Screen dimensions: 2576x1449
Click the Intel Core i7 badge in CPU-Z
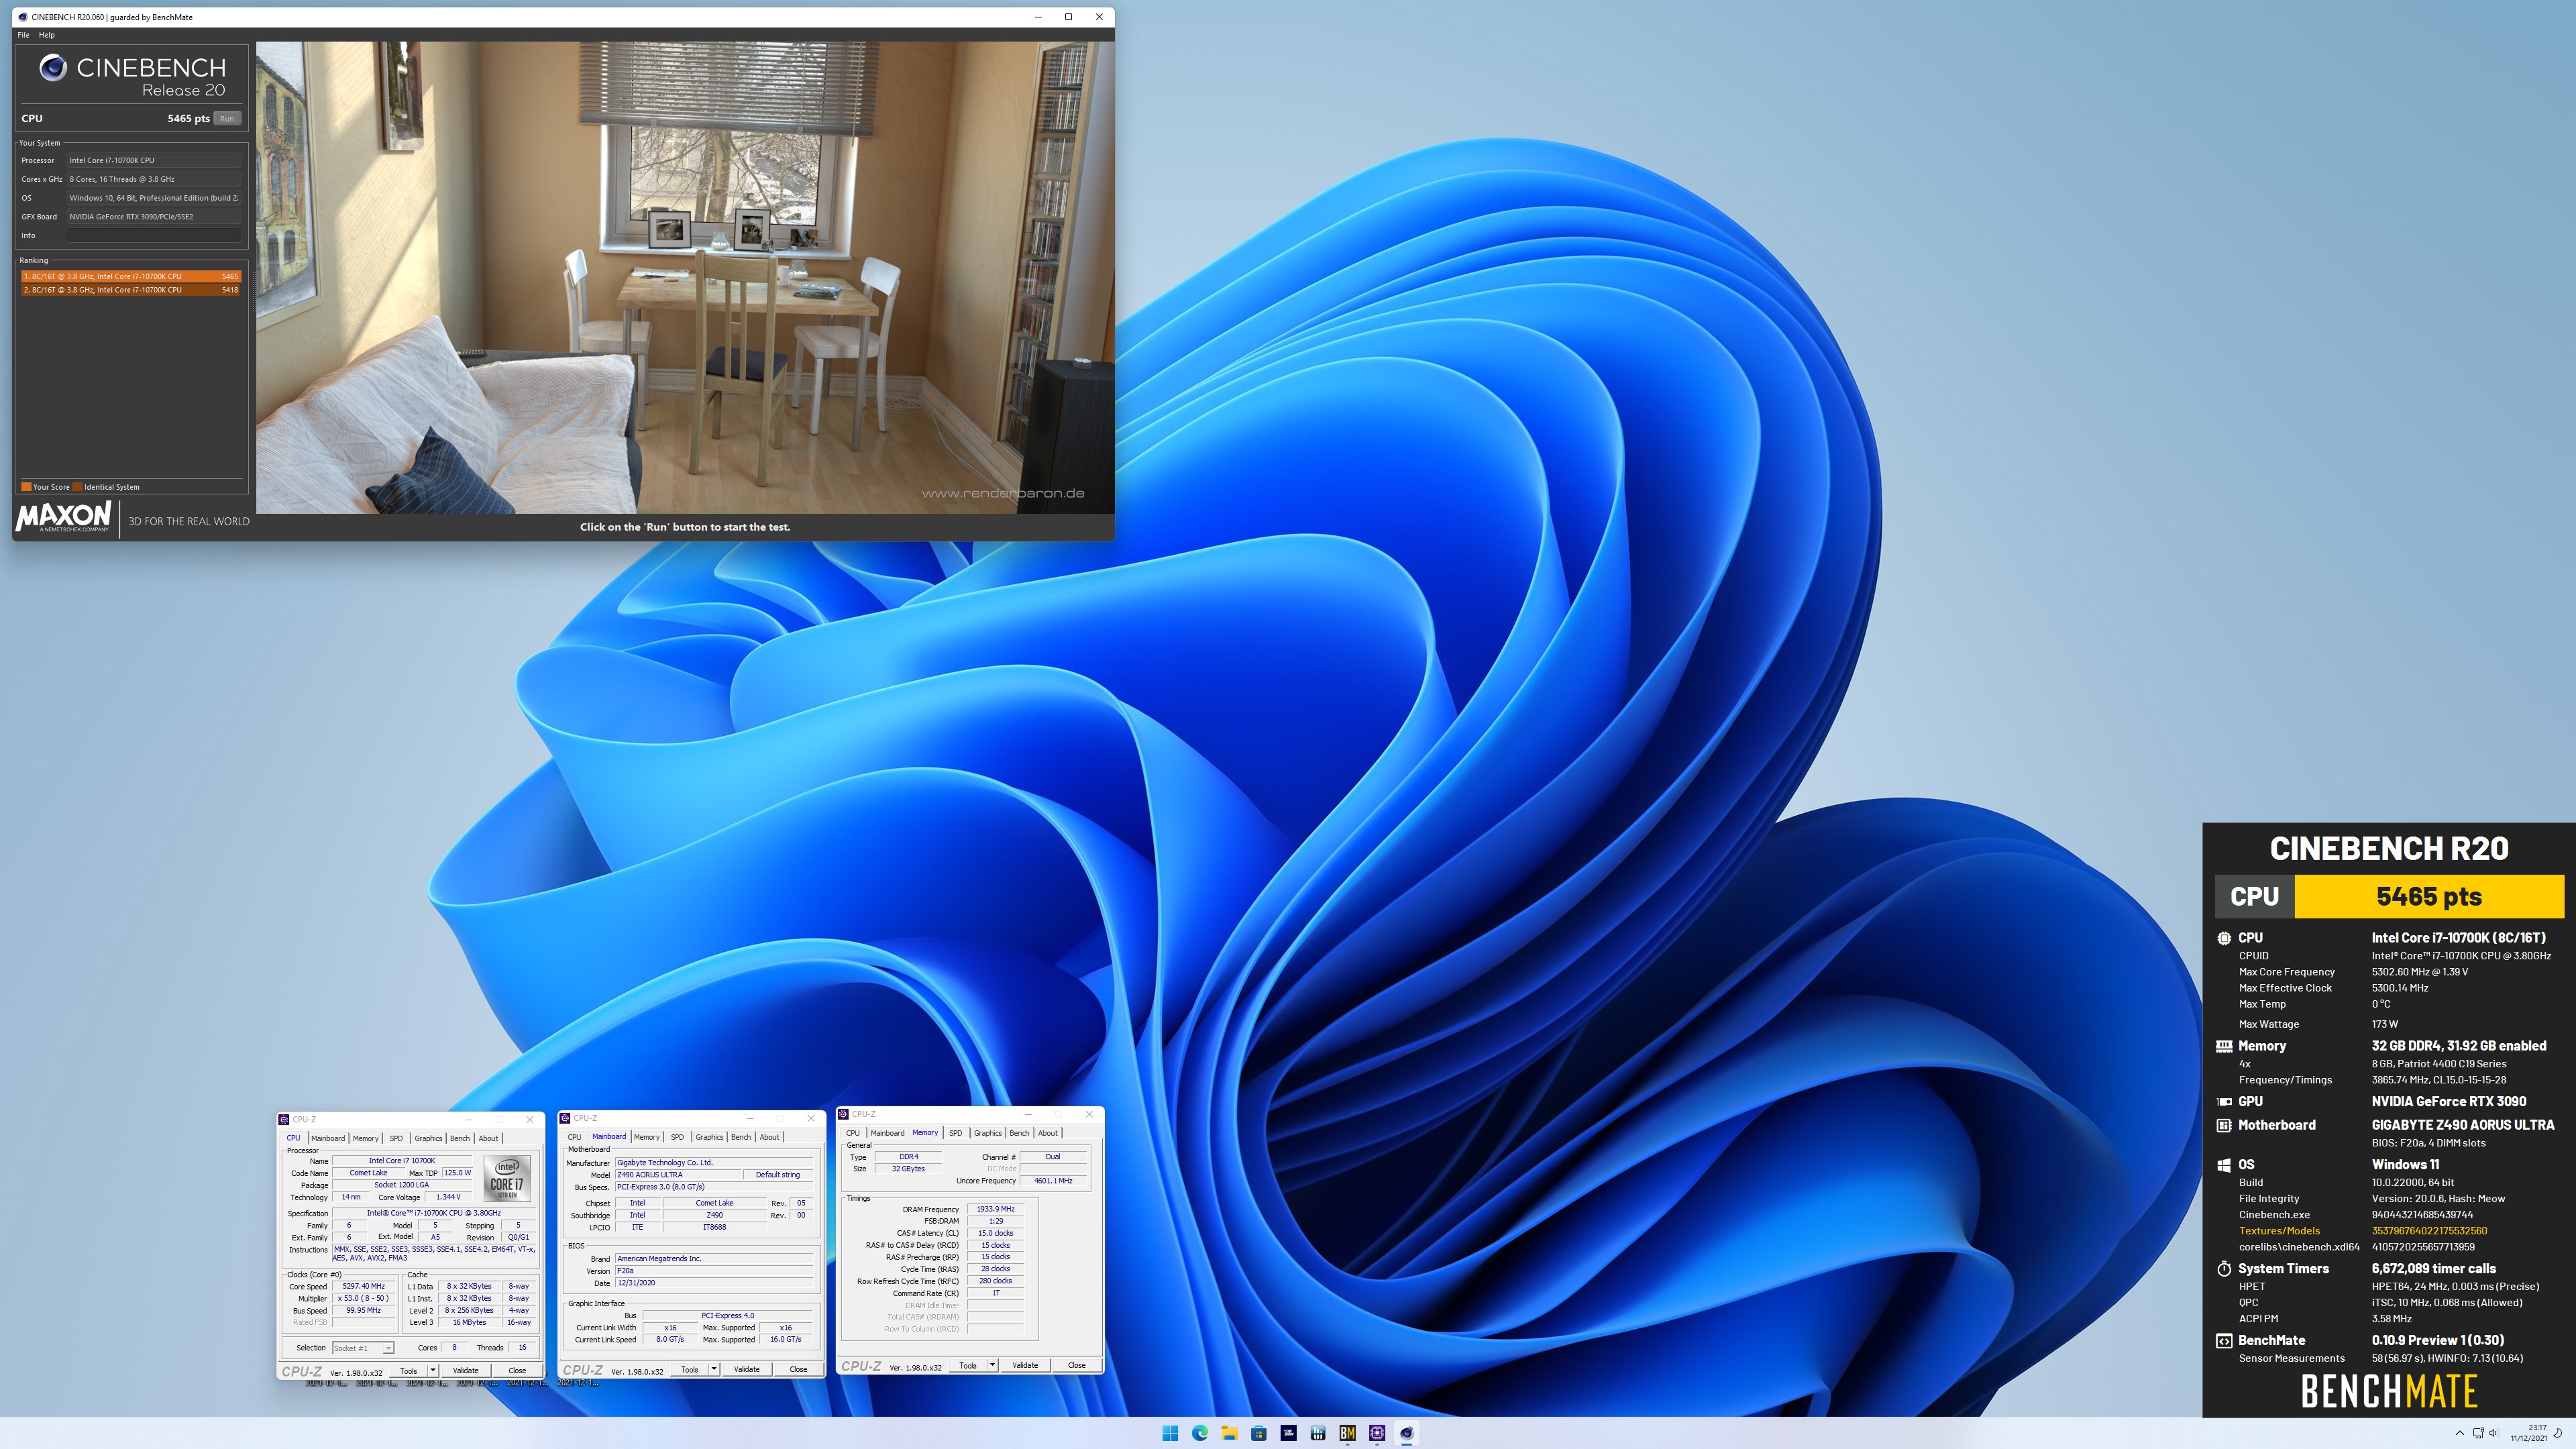pyautogui.click(x=507, y=1179)
